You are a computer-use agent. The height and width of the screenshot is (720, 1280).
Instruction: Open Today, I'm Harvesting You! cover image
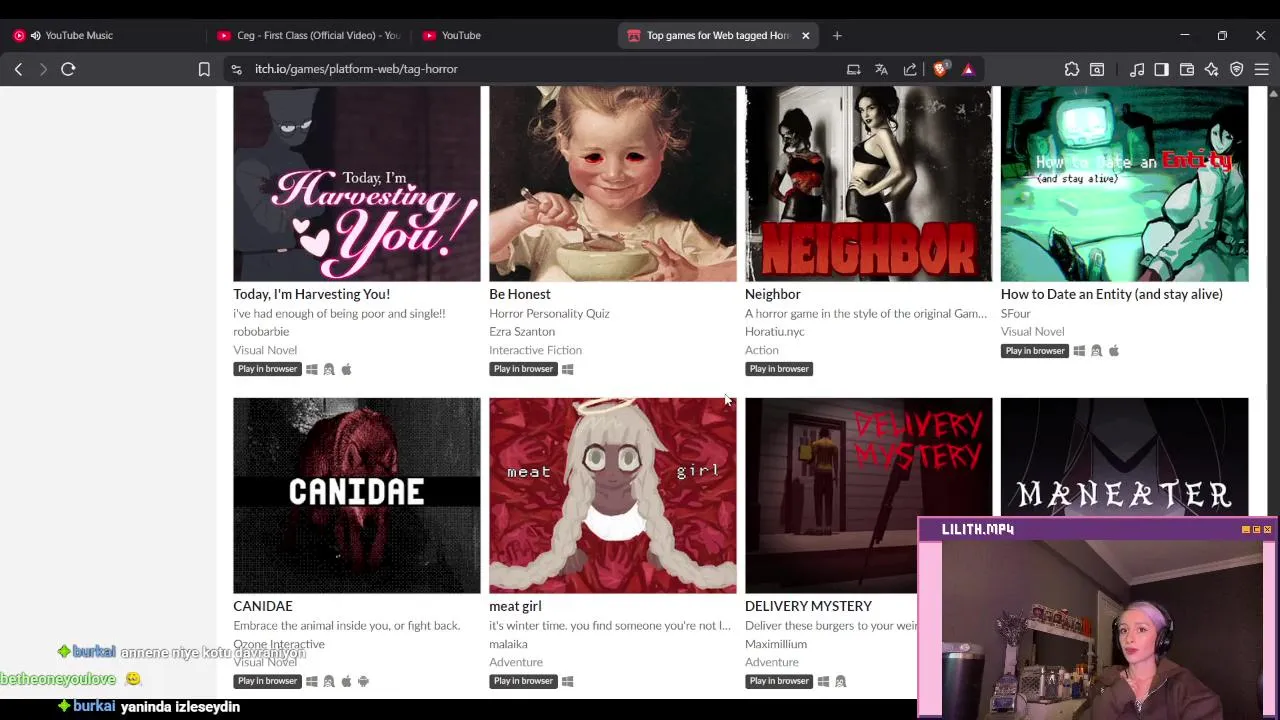click(357, 184)
